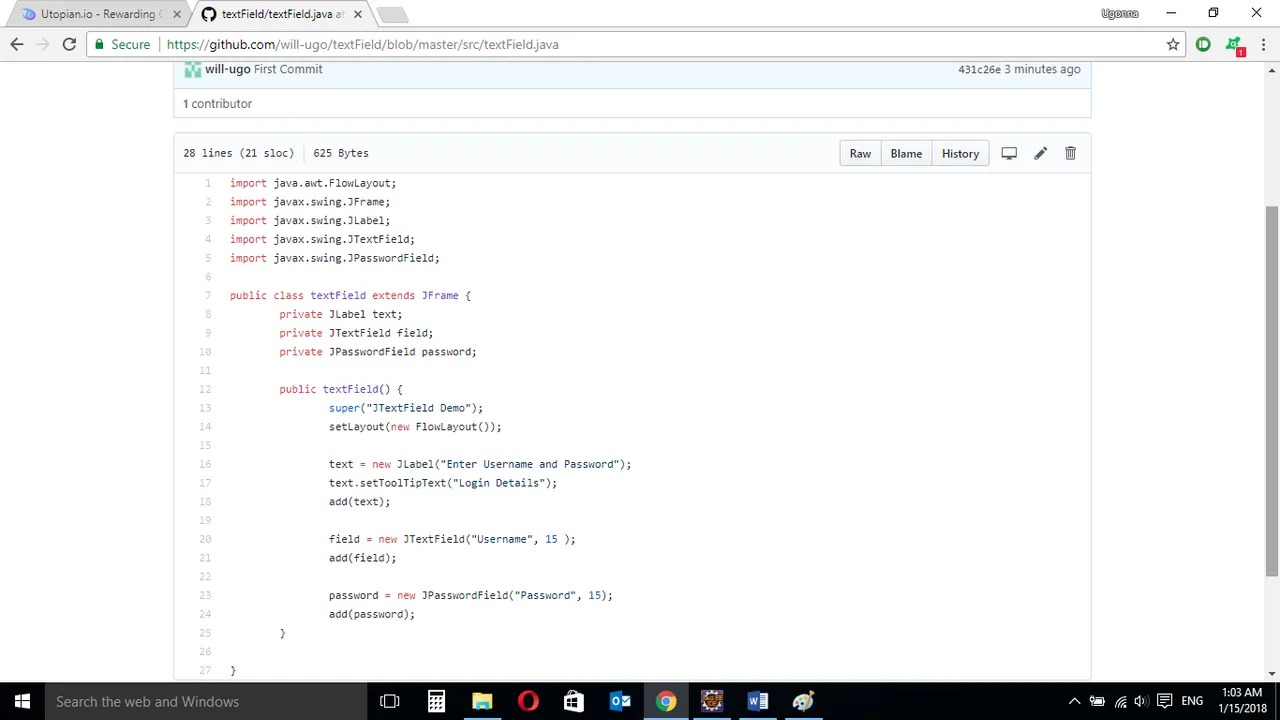Screen dimensions: 1280x720
Task: Bookmark this page with the star
Action: (1173, 44)
